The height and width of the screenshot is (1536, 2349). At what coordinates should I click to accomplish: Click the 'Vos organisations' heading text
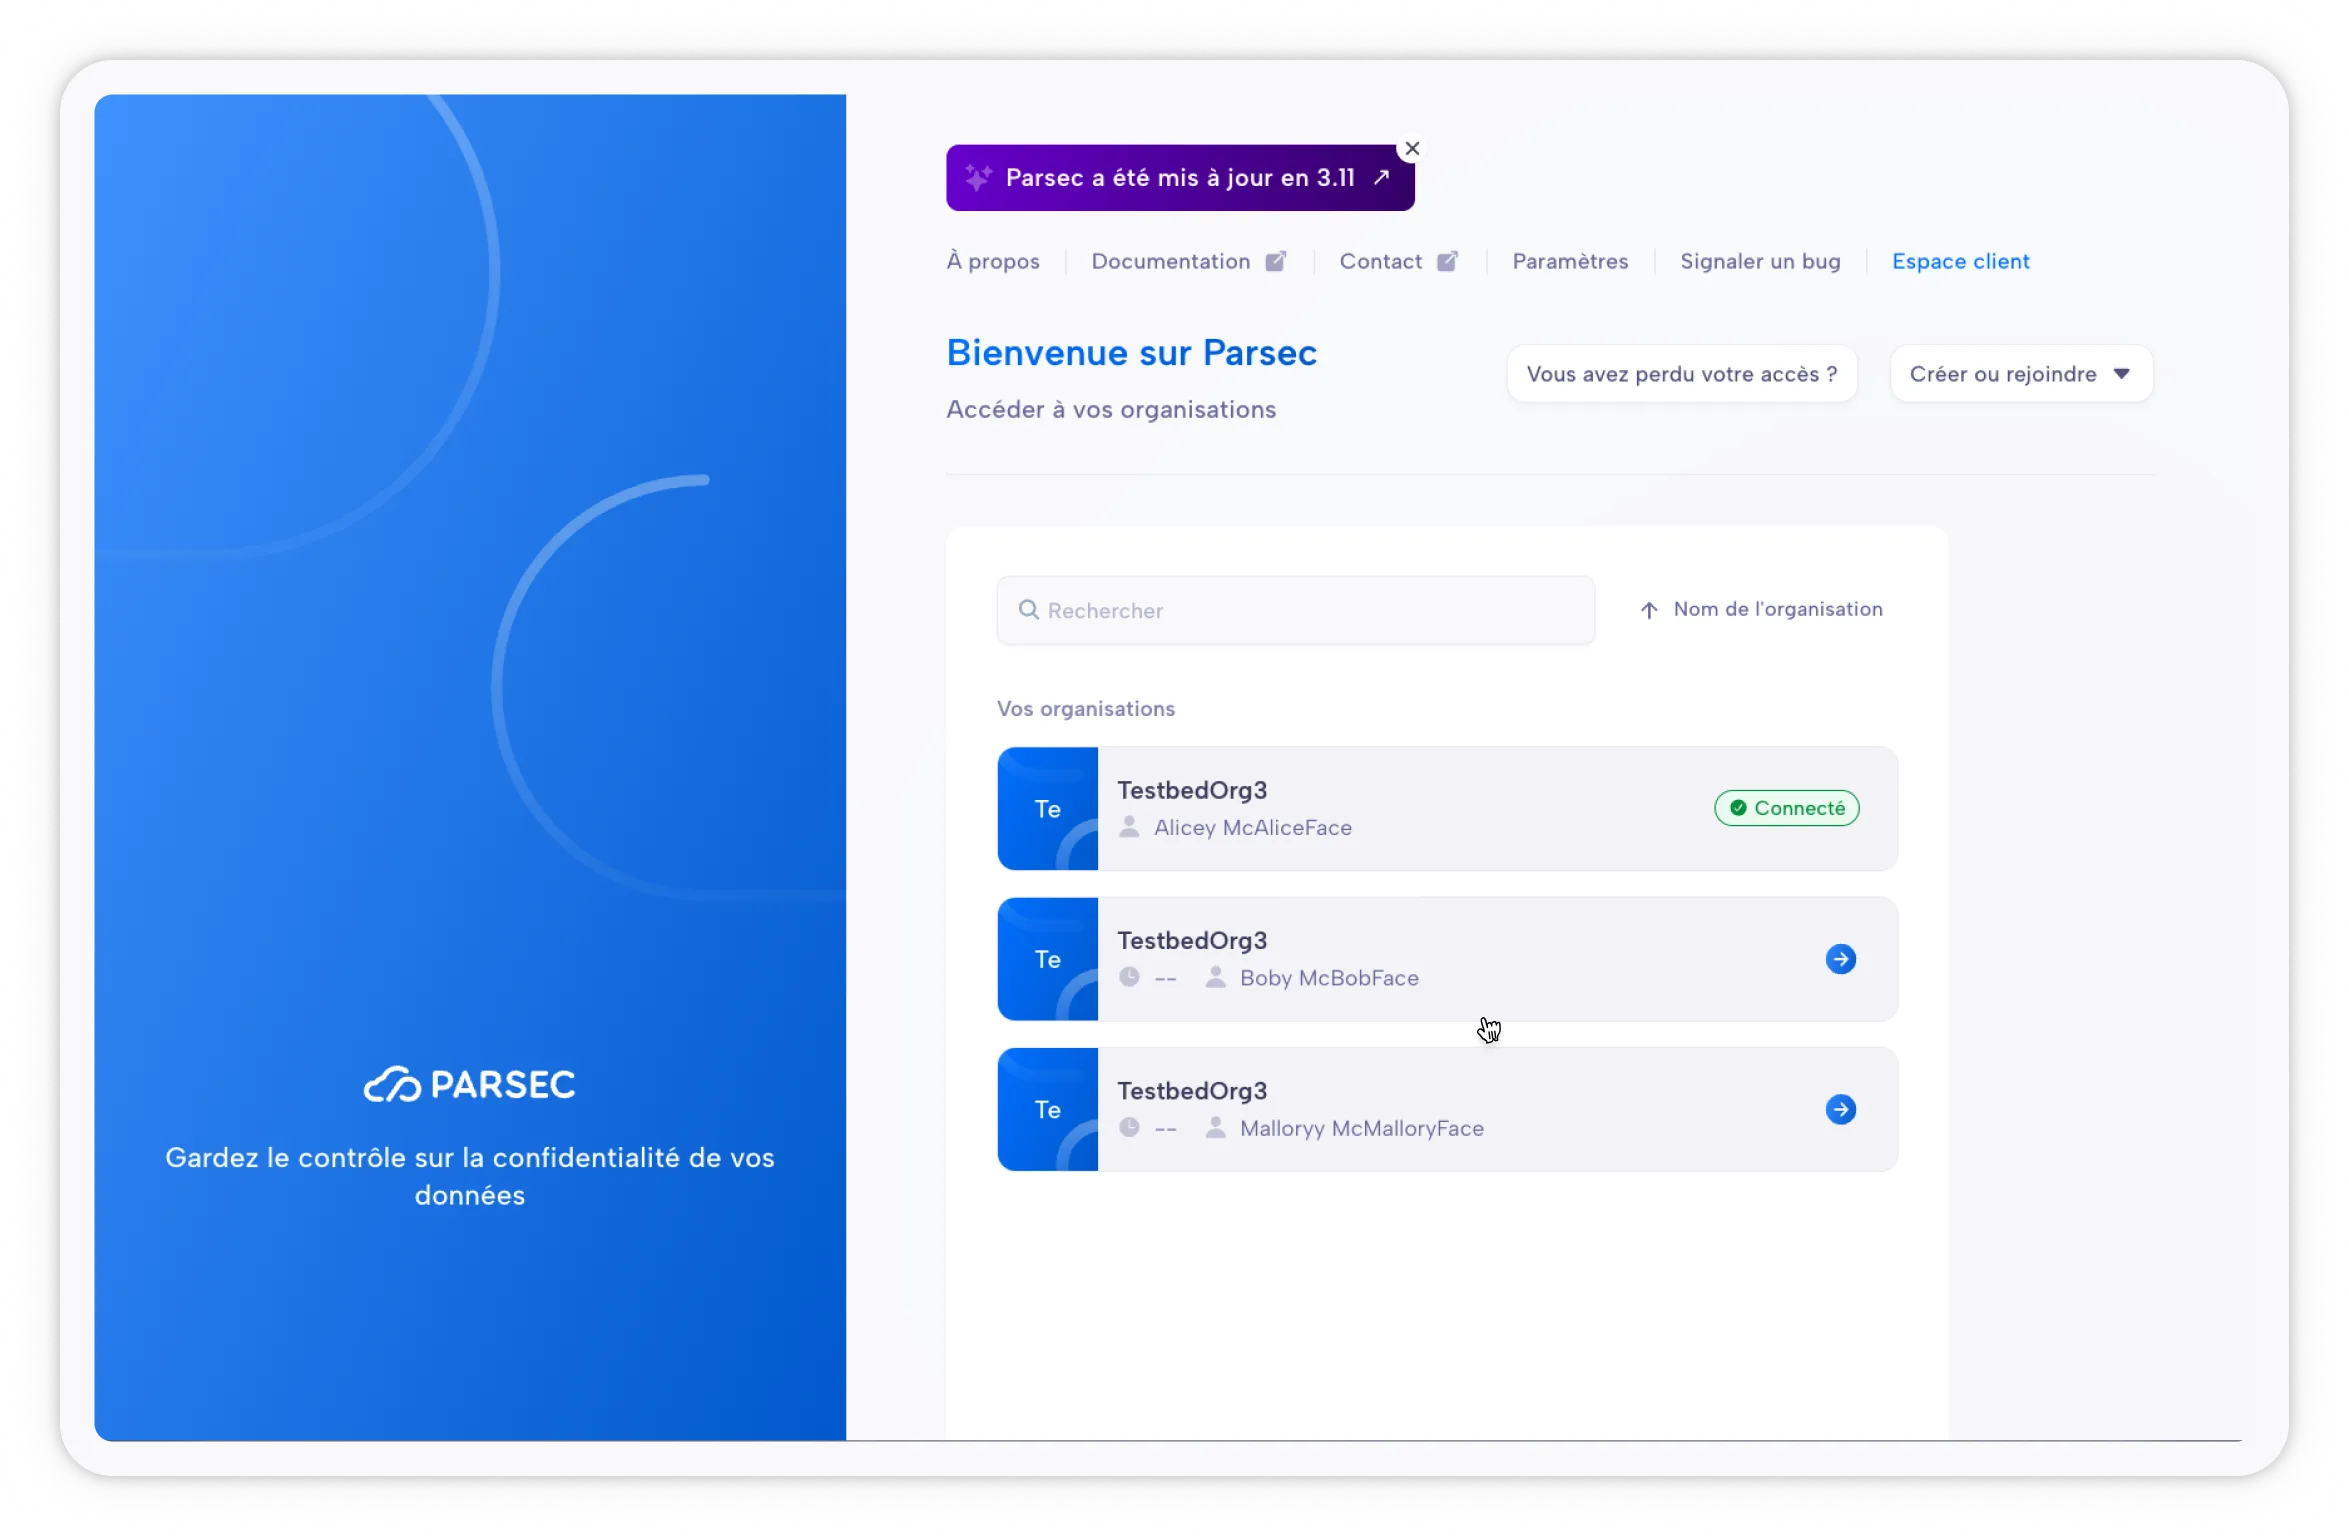click(x=1085, y=708)
